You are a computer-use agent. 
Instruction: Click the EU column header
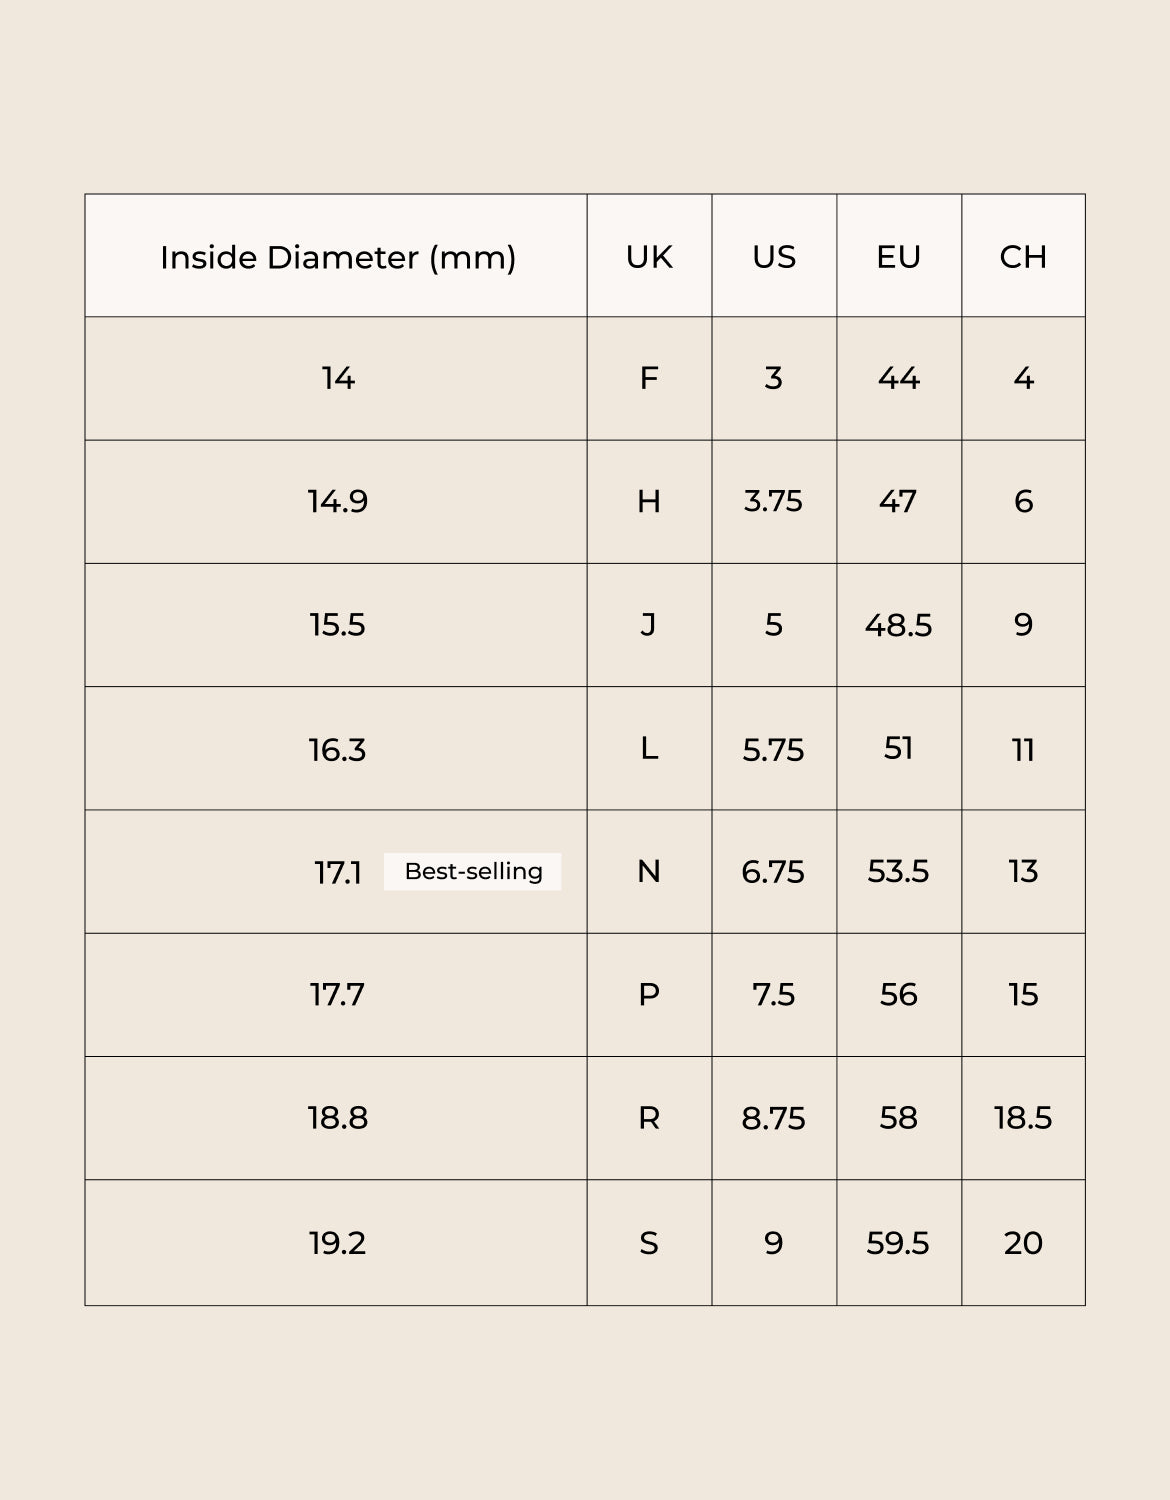pyautogui.click(x=898, y=257)
